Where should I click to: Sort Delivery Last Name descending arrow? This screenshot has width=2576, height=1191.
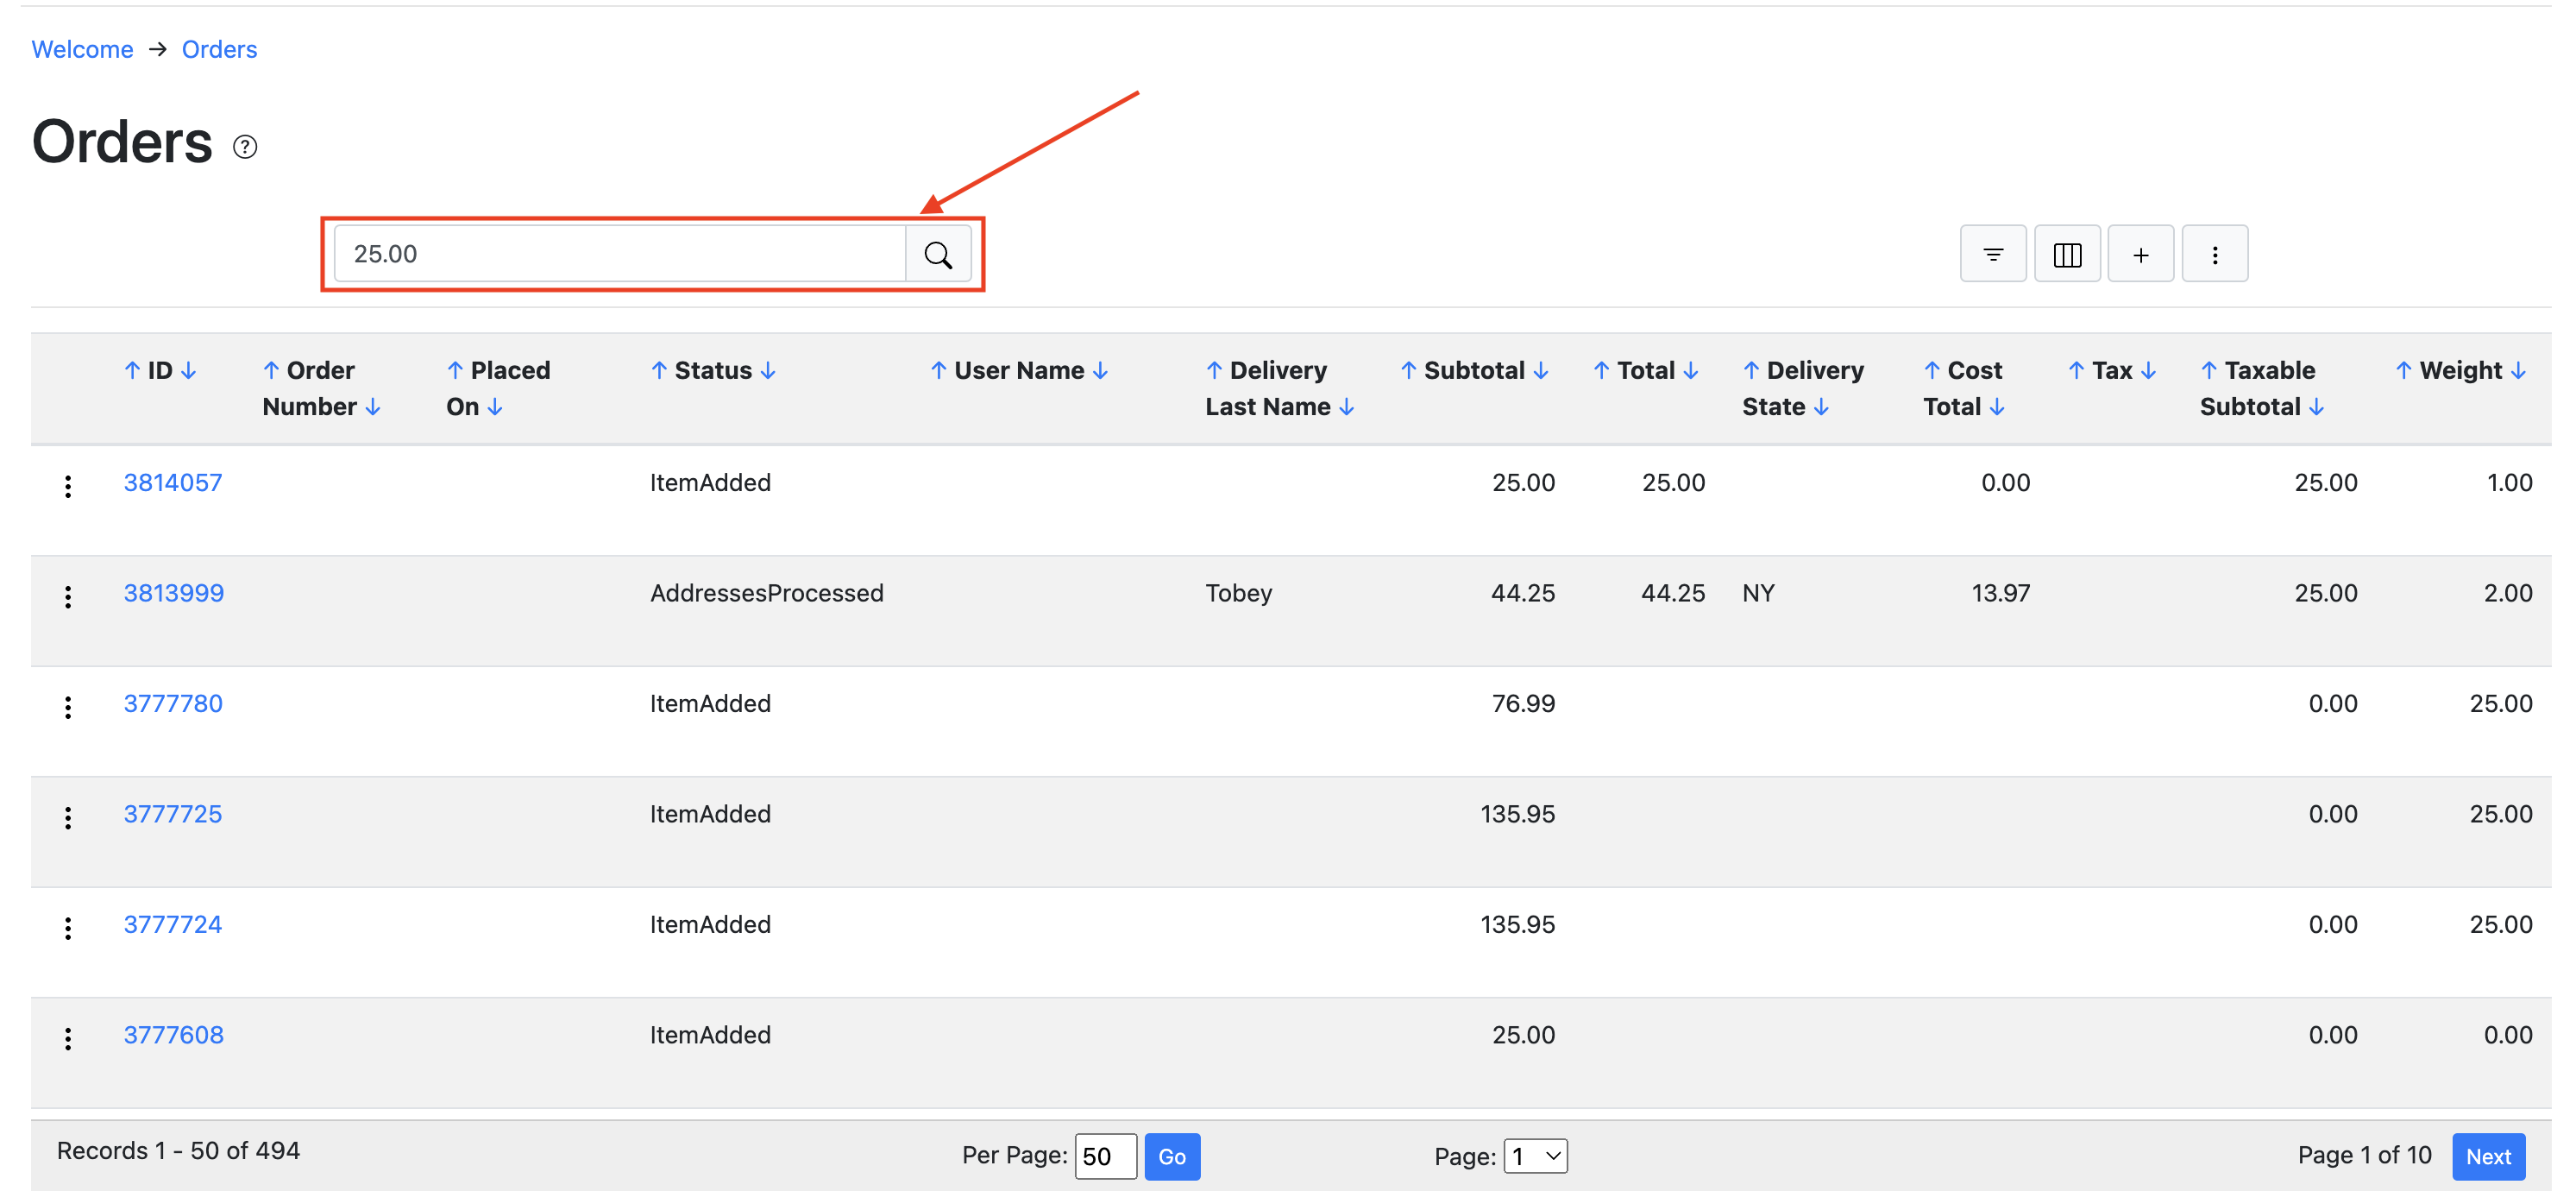(1347, 407)
